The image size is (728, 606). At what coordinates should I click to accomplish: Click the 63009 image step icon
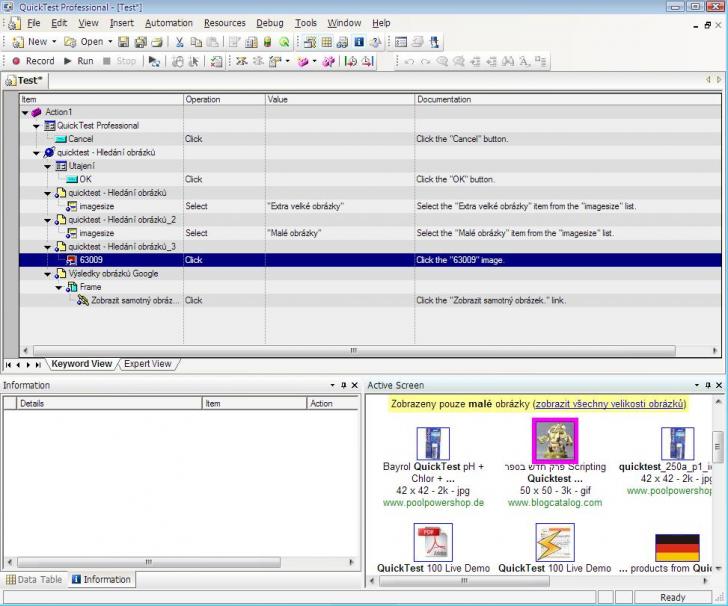(x=71, y=260)
